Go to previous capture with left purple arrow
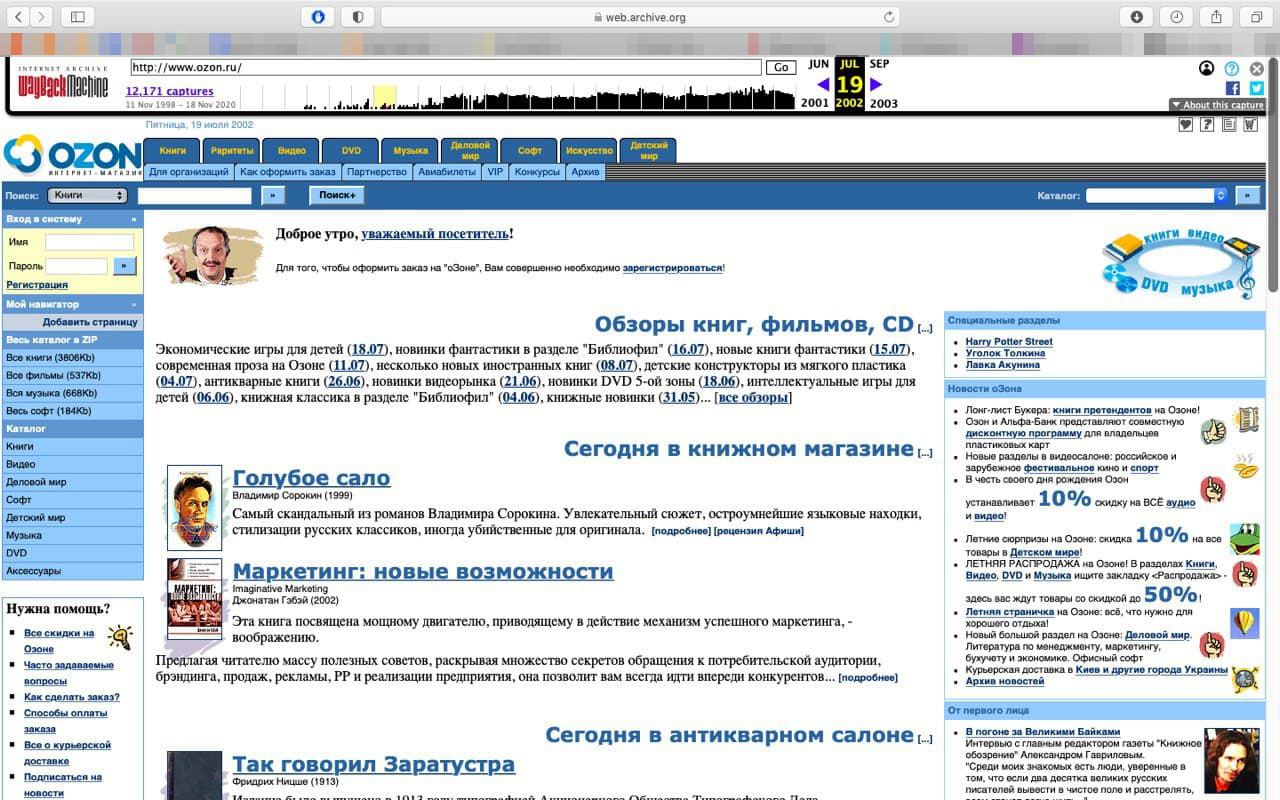1280x800 pixels. click(x=823, y=85)
